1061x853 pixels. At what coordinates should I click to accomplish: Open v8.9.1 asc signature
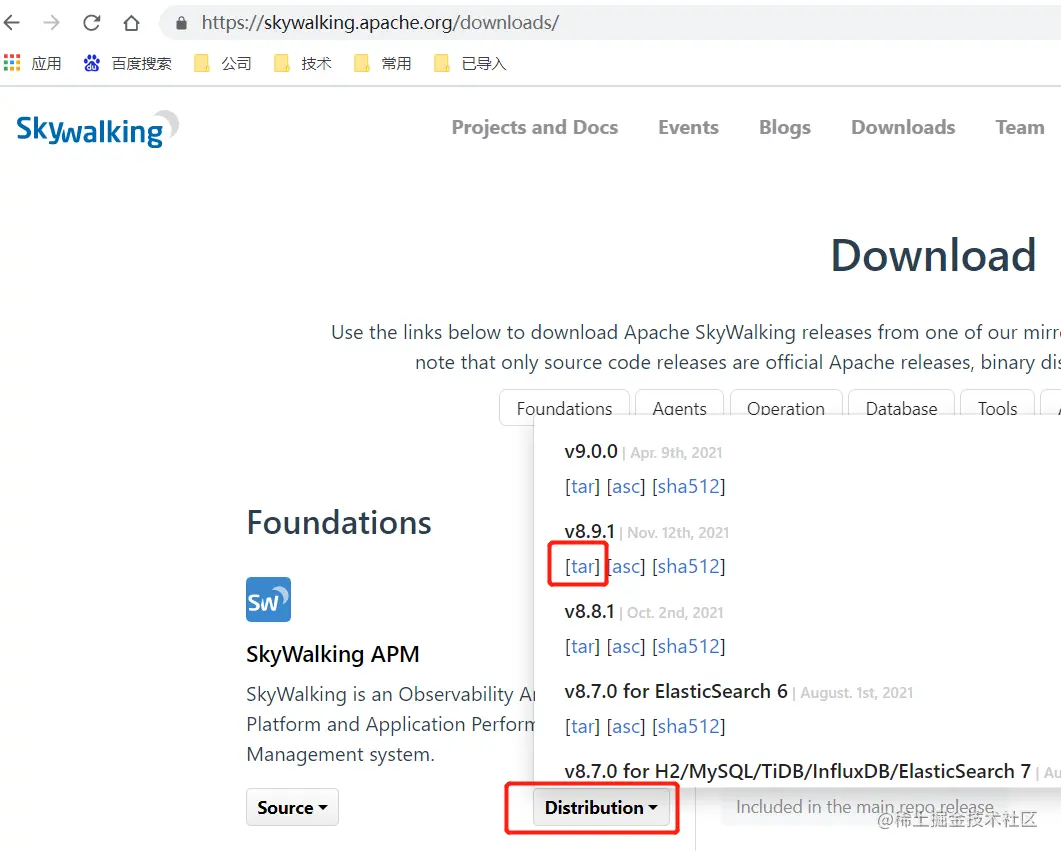pyautogui.click(x=626, y=566)
